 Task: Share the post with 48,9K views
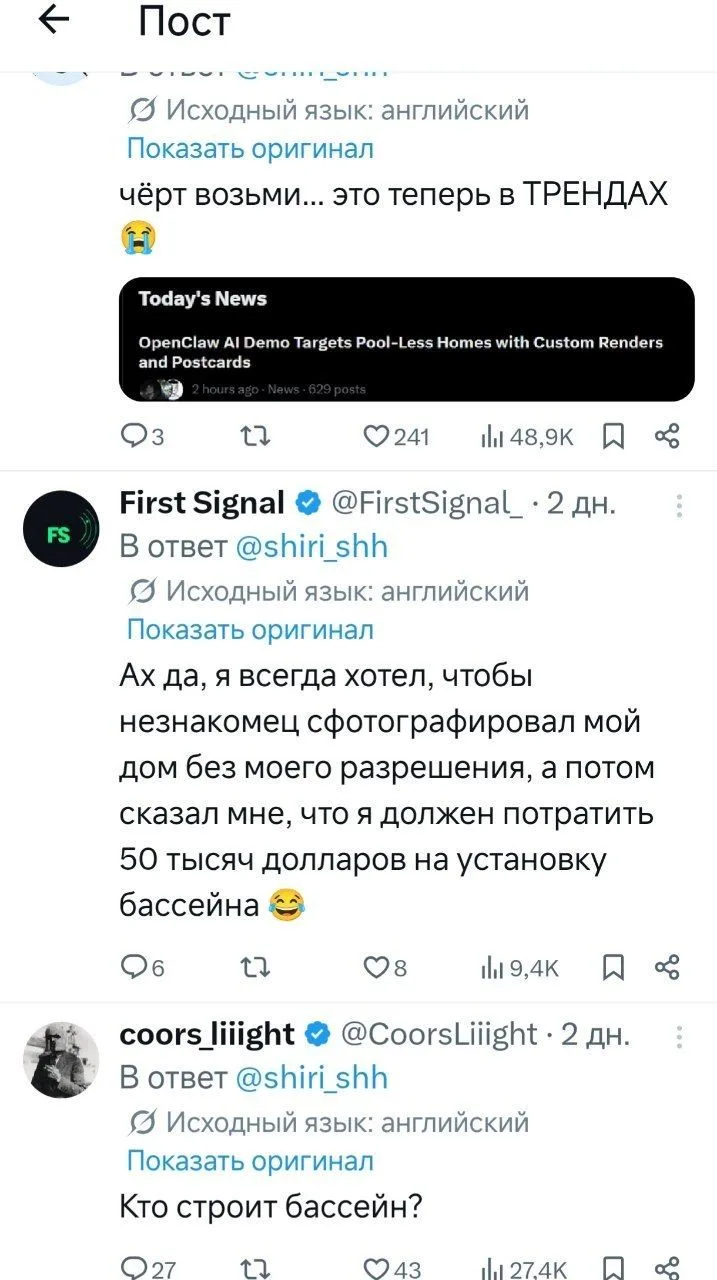click(x=666, y=436)
